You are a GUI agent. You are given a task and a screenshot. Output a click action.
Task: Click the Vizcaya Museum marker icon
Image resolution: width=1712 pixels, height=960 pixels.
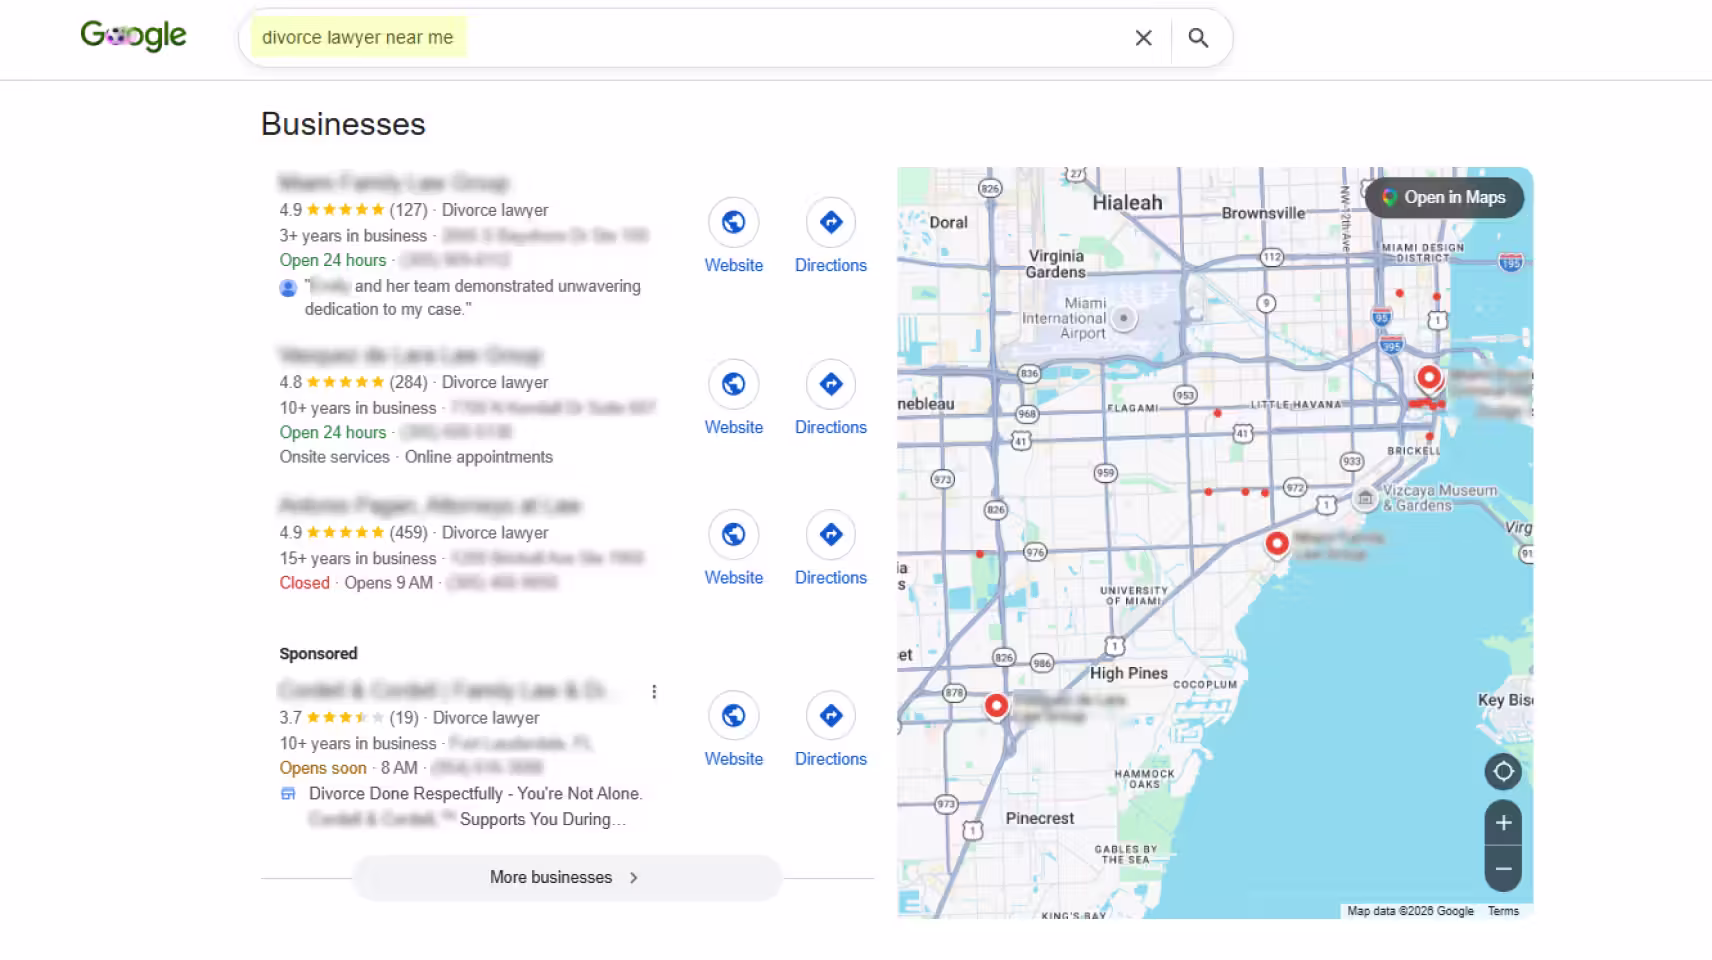tap(1365, 498)
